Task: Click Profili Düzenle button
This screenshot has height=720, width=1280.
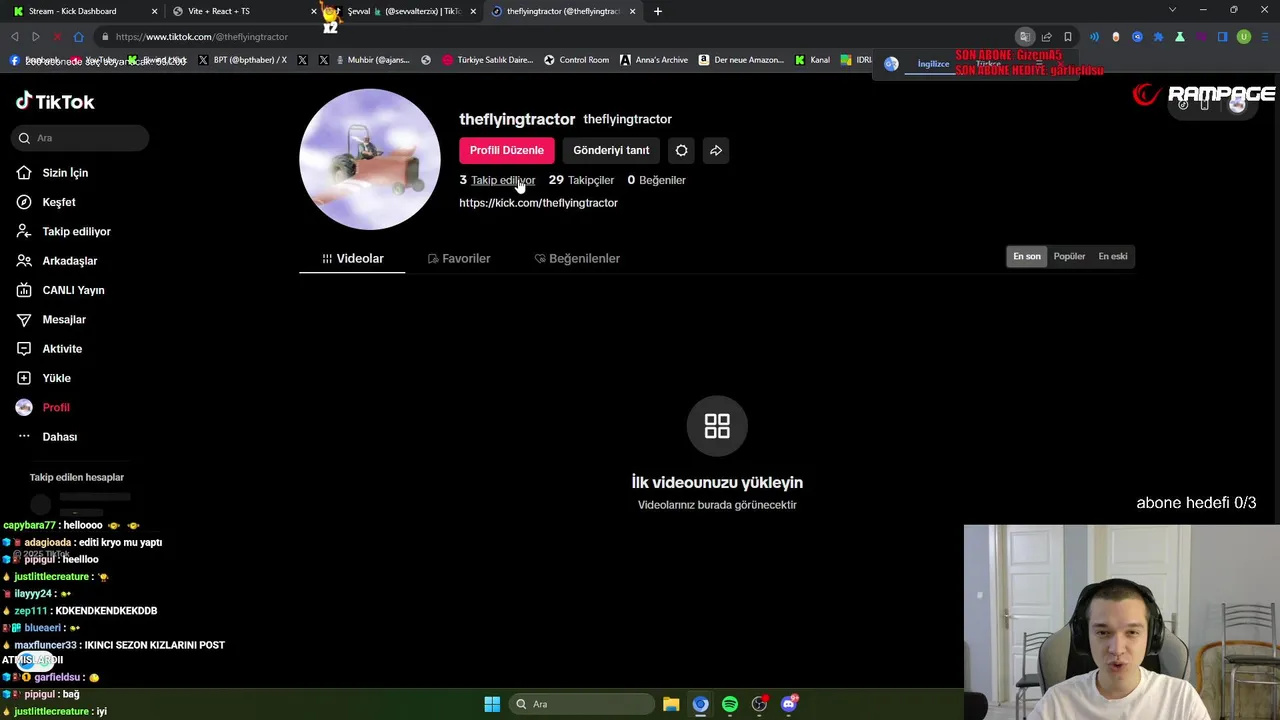Action: pos(507,150)
